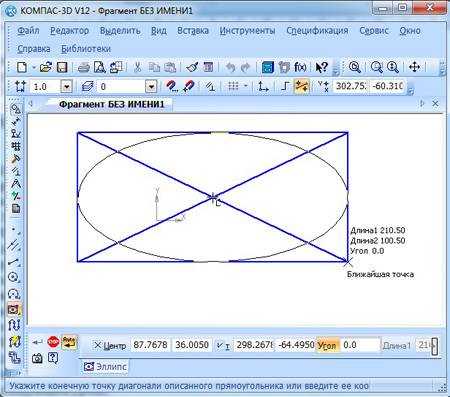Open the Файл menu
Viewport: 450px width, 397px height.
(x=28, y=31)
